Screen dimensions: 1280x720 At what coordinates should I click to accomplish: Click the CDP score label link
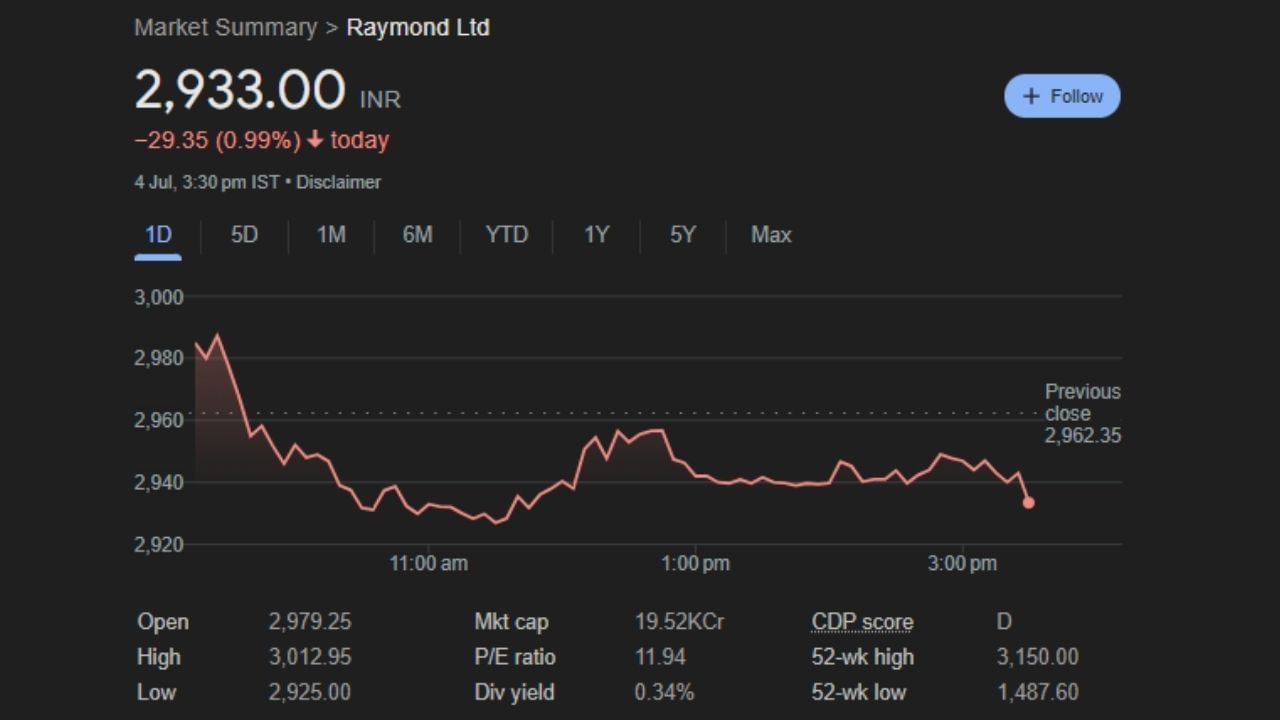point(862,622)
